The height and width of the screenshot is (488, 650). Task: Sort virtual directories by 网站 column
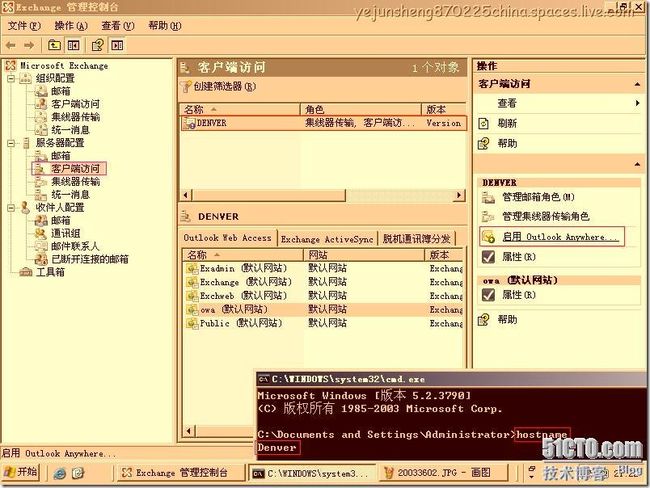(x=365, y=255)
